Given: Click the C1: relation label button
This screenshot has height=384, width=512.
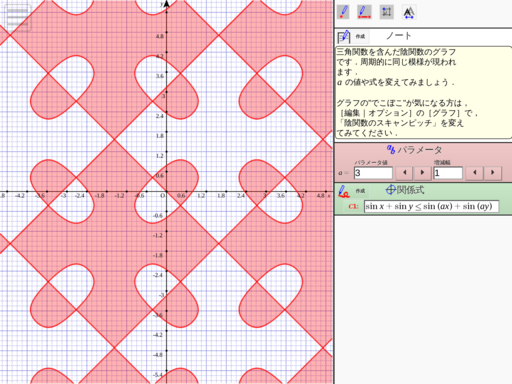Looking at the screenshot, I should click(353, 206).
